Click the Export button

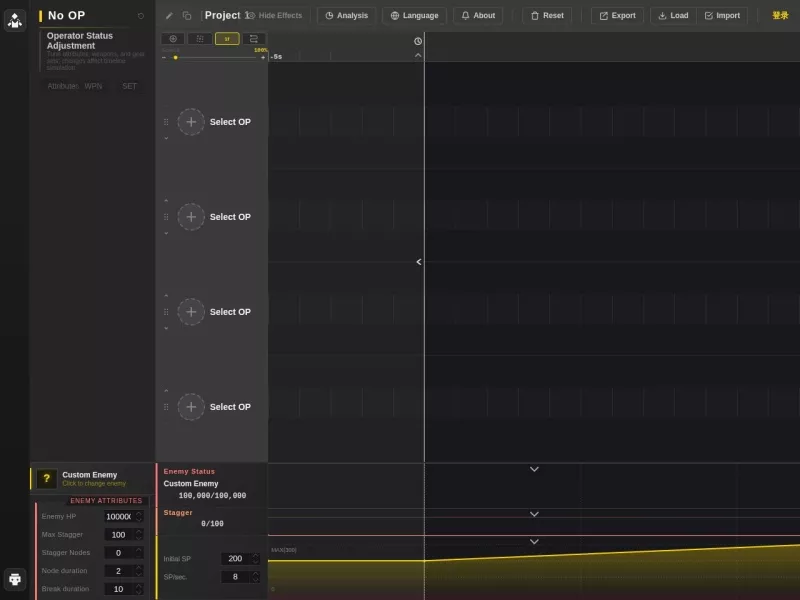(617, 15)
